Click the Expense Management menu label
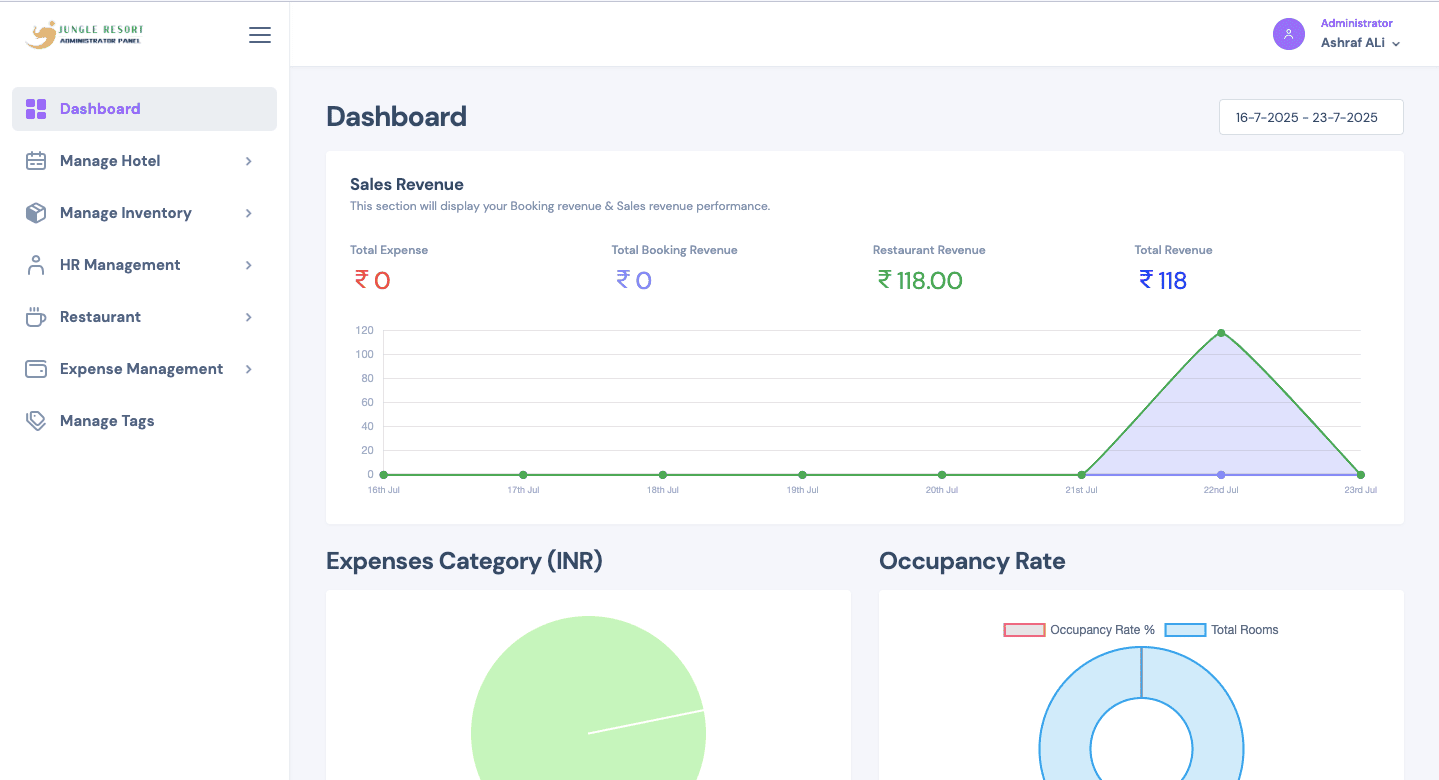The image size is (1439, 780). (x=141, y=369)
